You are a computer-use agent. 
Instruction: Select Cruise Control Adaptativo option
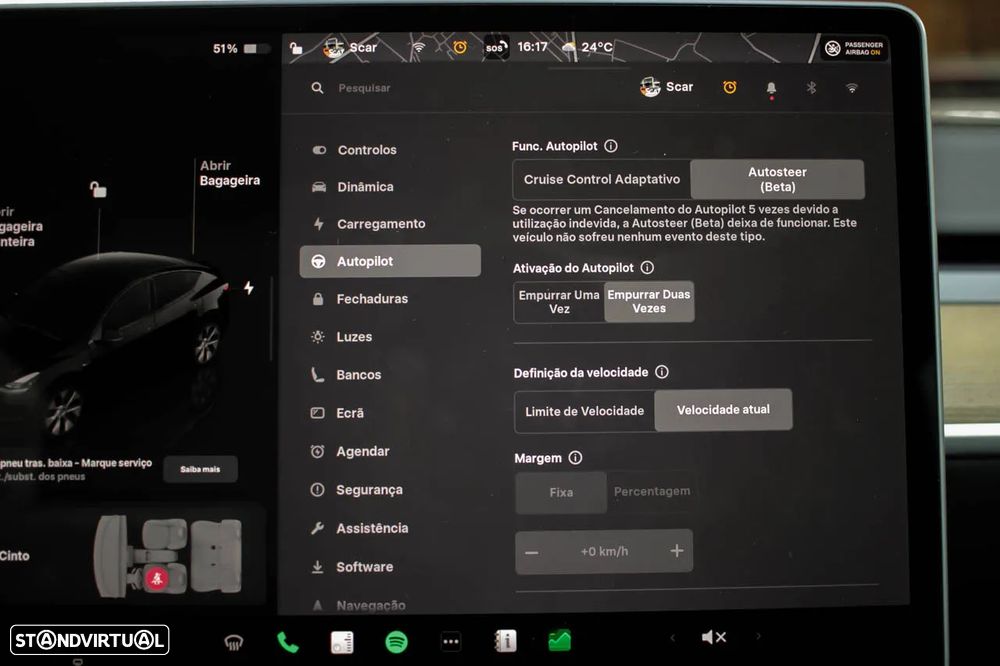coord(602,179)
